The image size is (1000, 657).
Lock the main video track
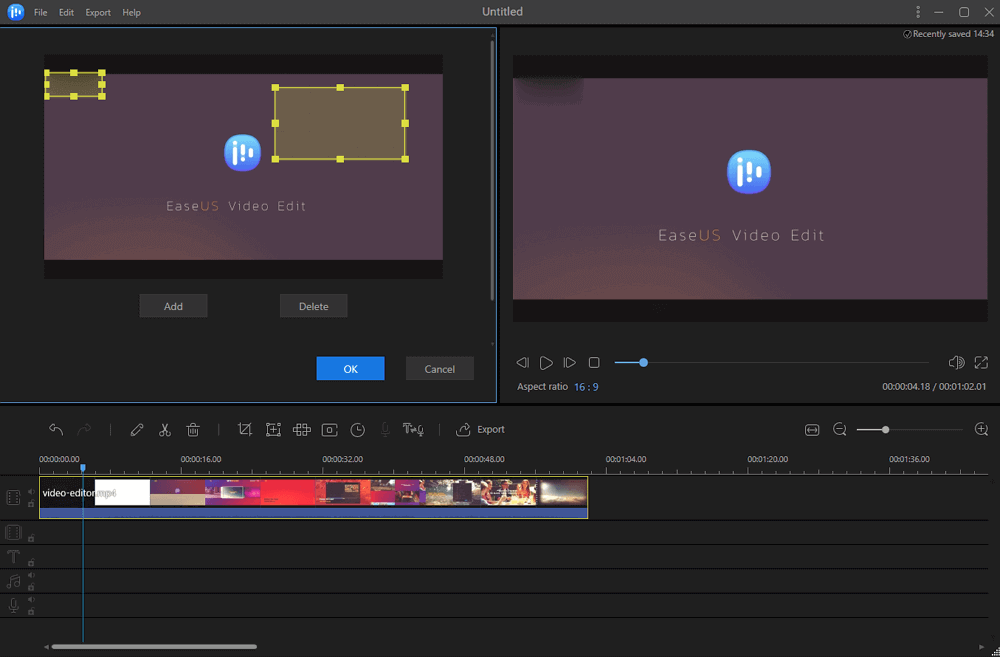tap(31, 503)
